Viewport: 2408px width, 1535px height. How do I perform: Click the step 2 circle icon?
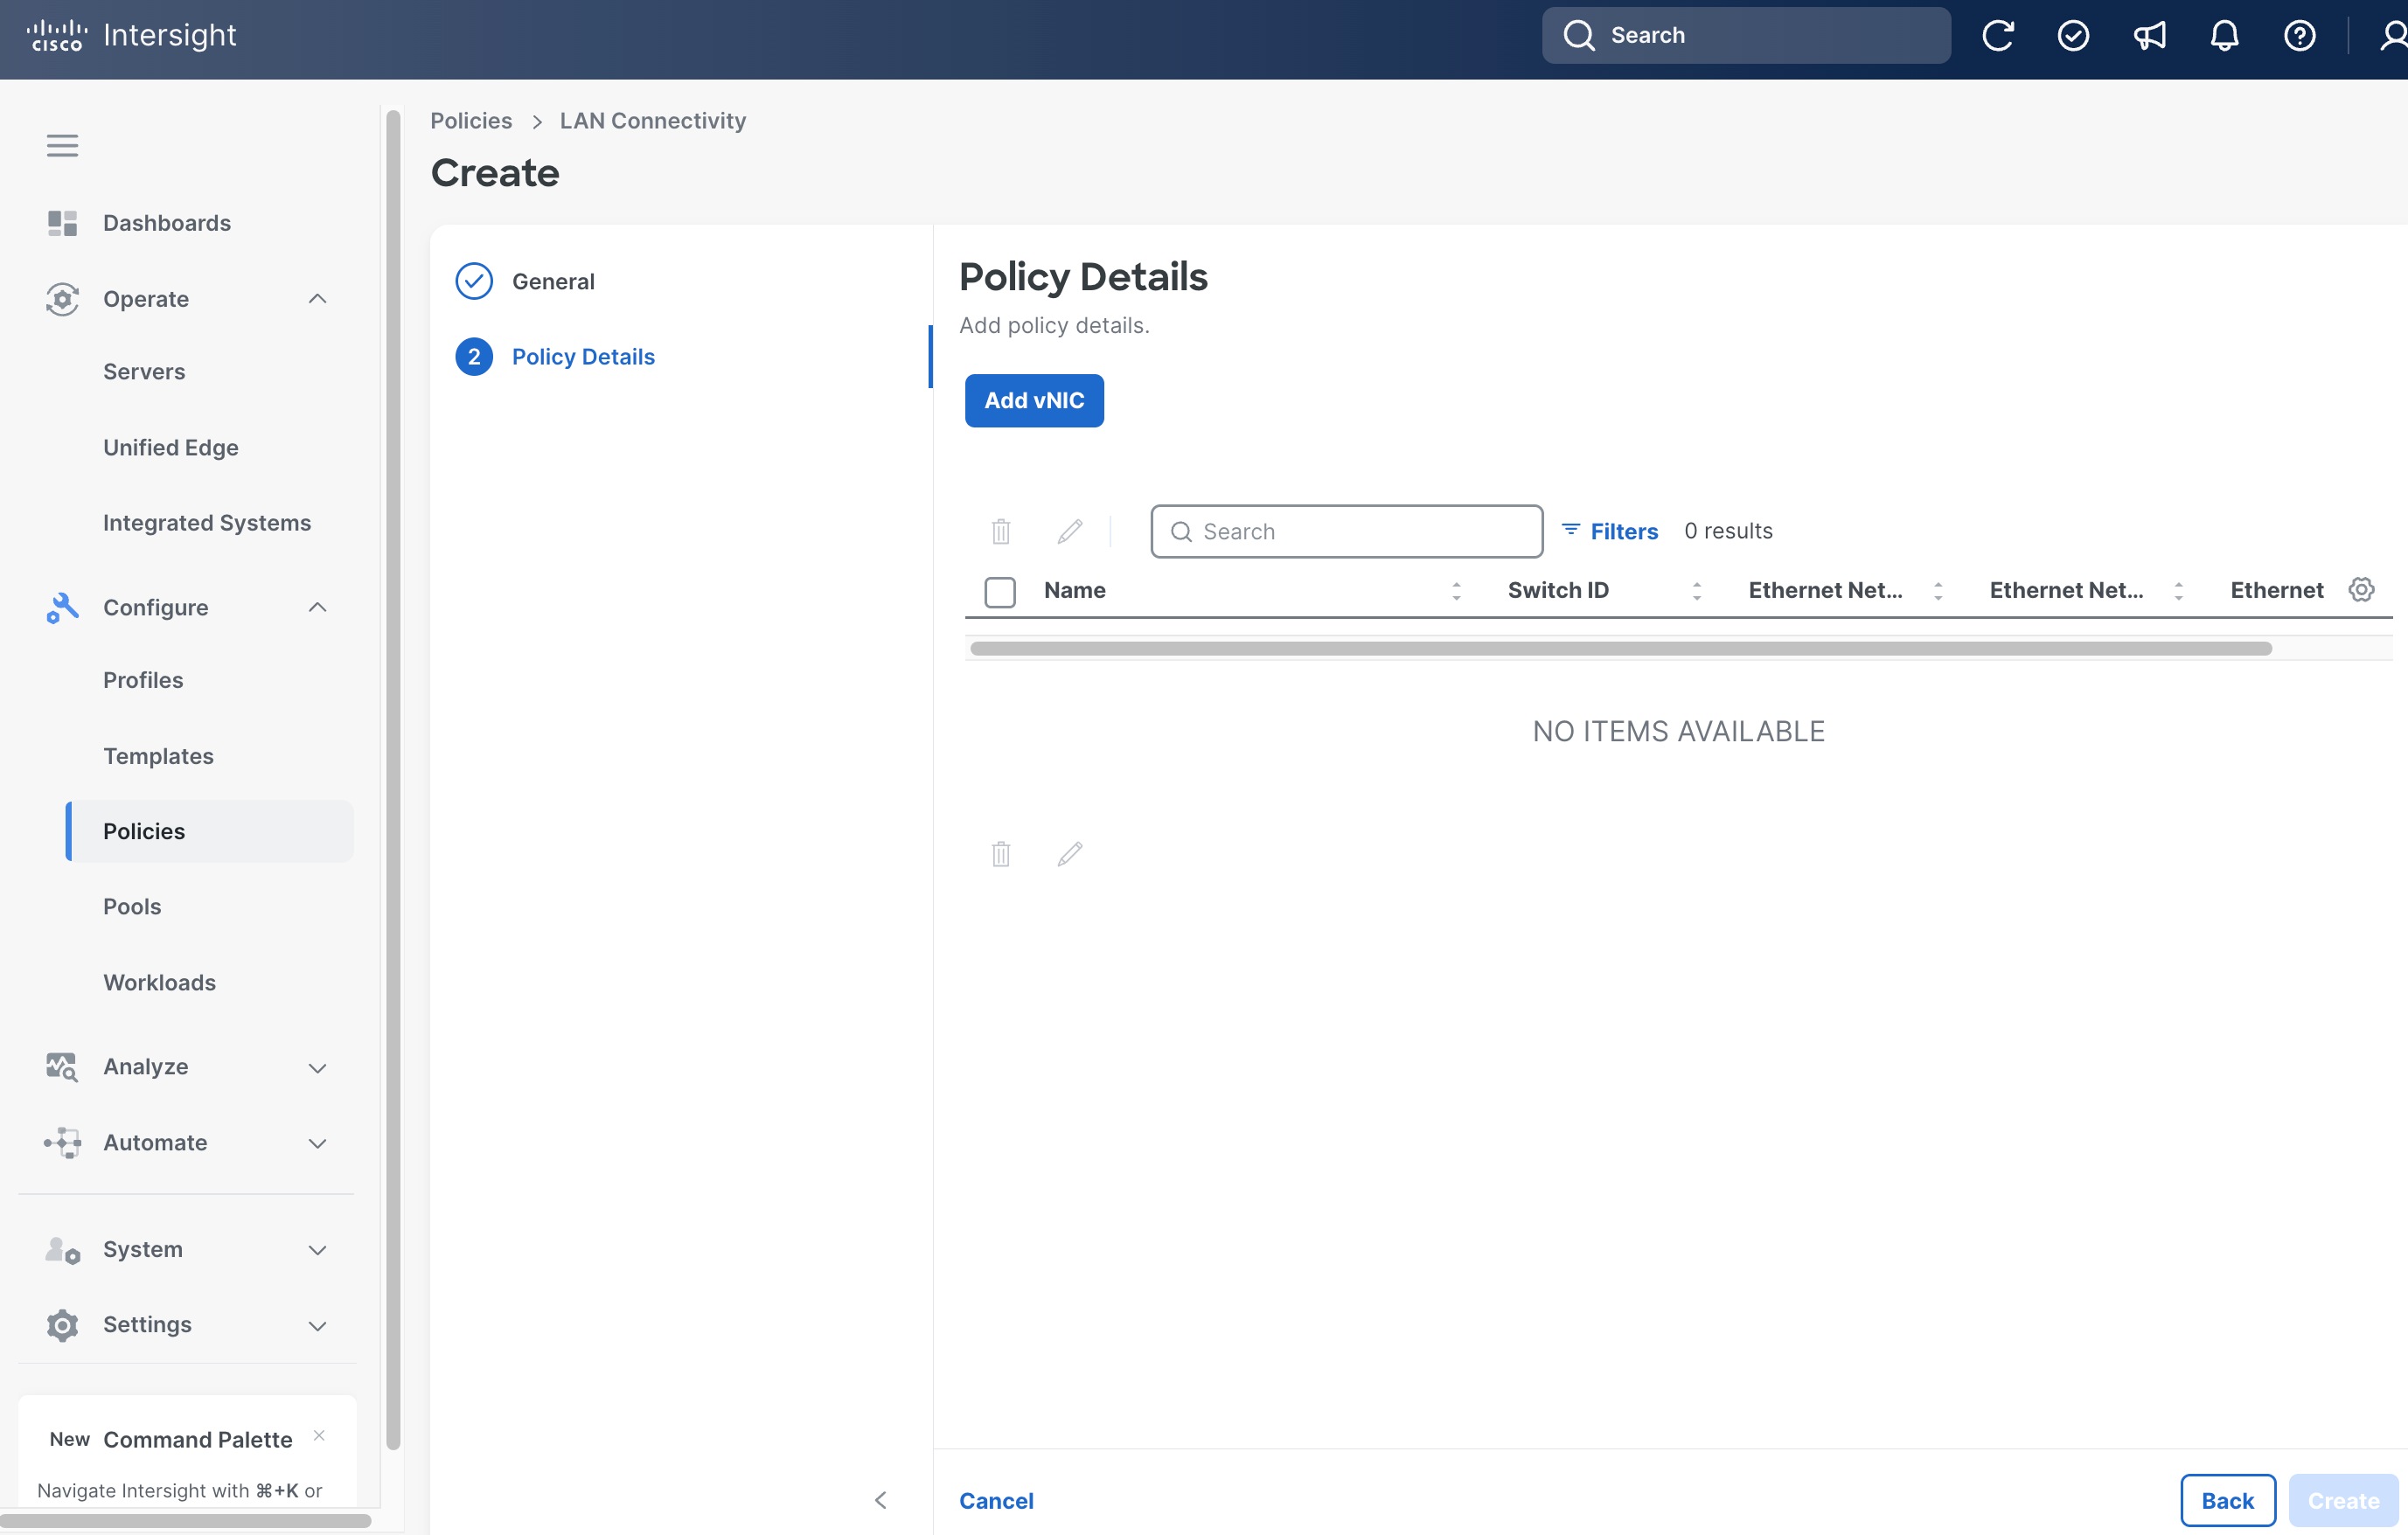coord(474,357)
